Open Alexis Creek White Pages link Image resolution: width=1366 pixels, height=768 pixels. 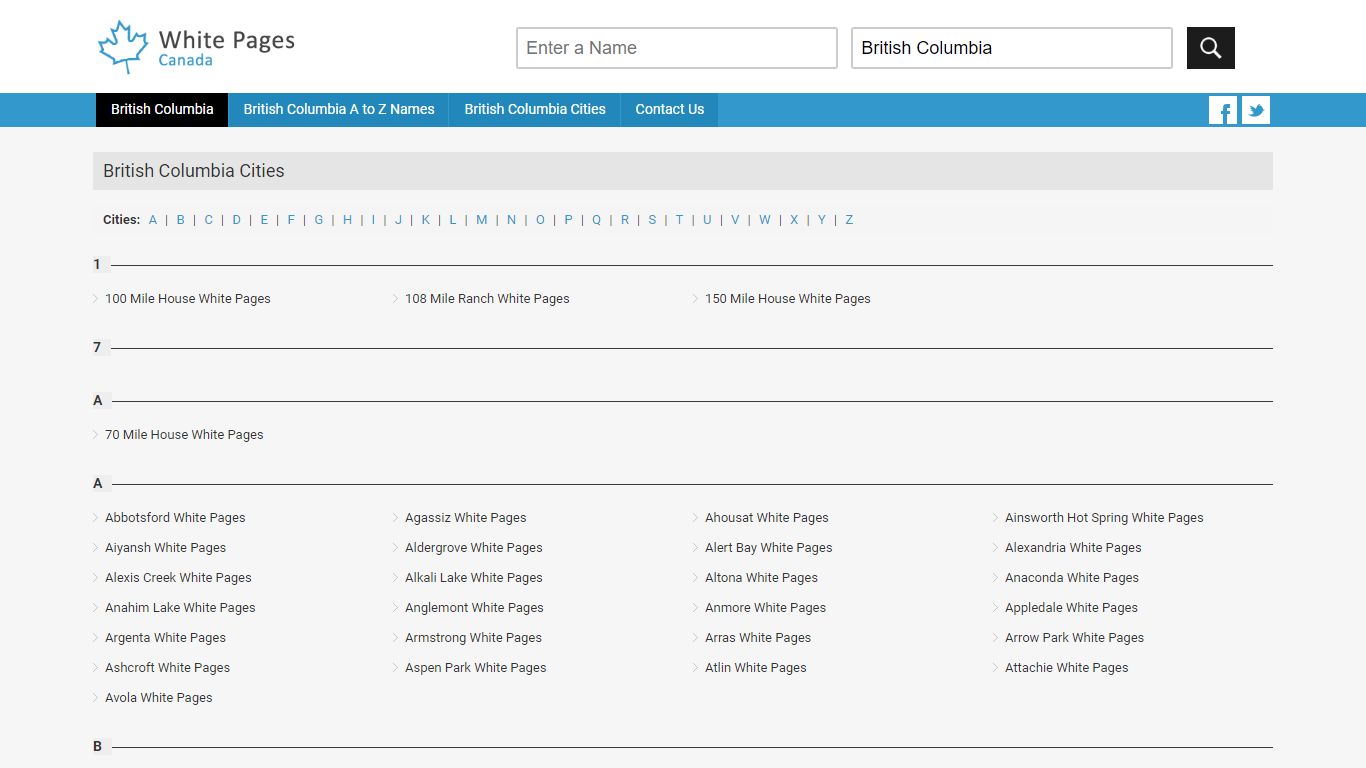178,578
